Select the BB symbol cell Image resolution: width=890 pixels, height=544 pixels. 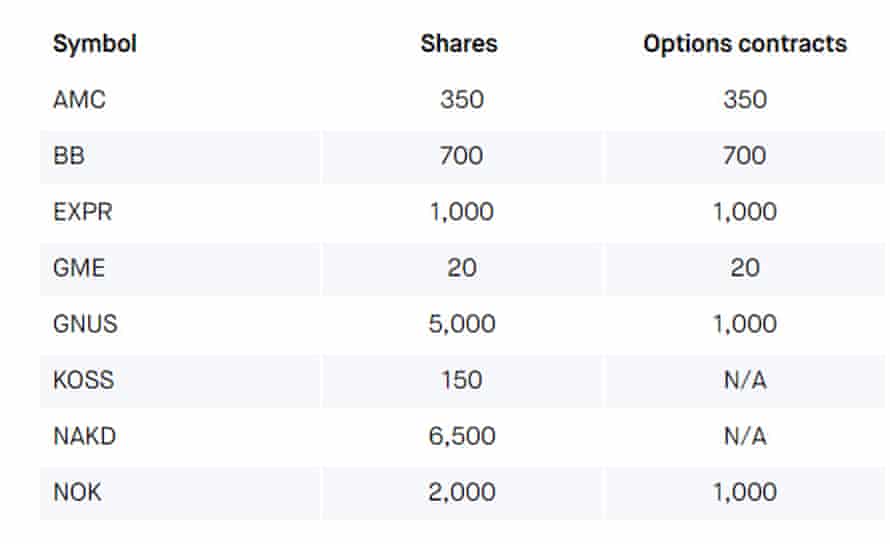[x=69, y=156]
